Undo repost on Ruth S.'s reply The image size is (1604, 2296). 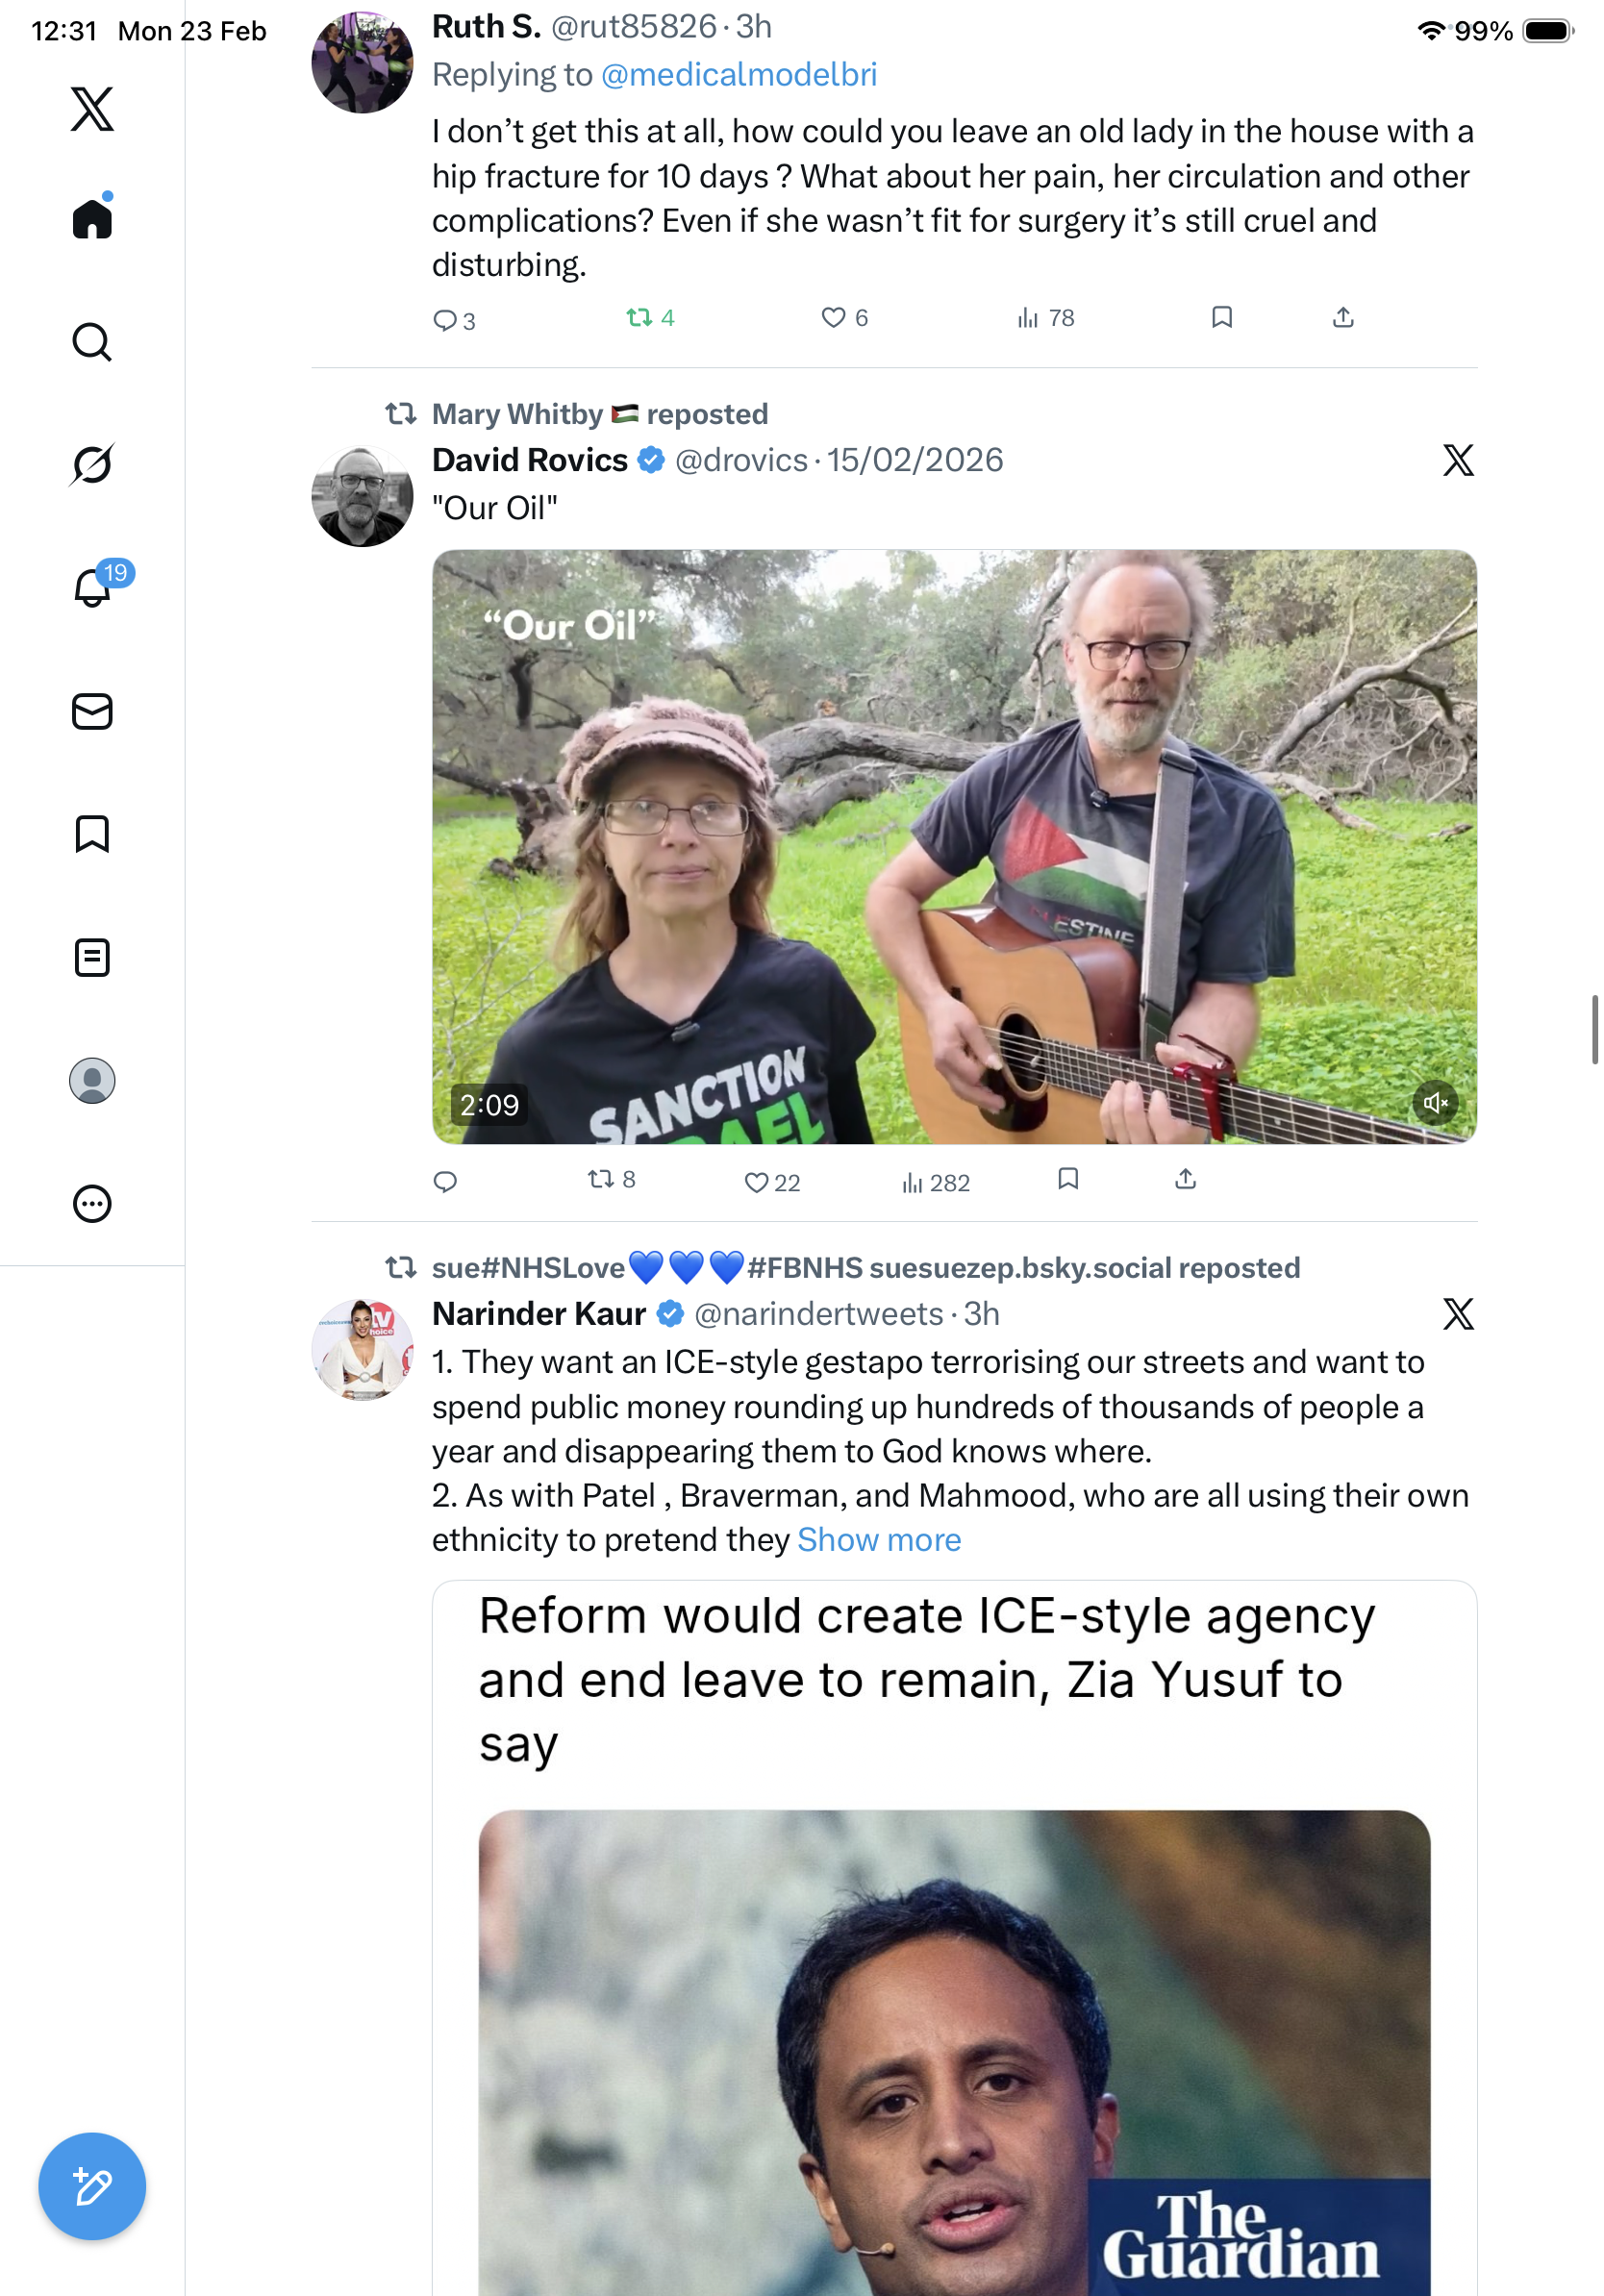click(639, 318)
